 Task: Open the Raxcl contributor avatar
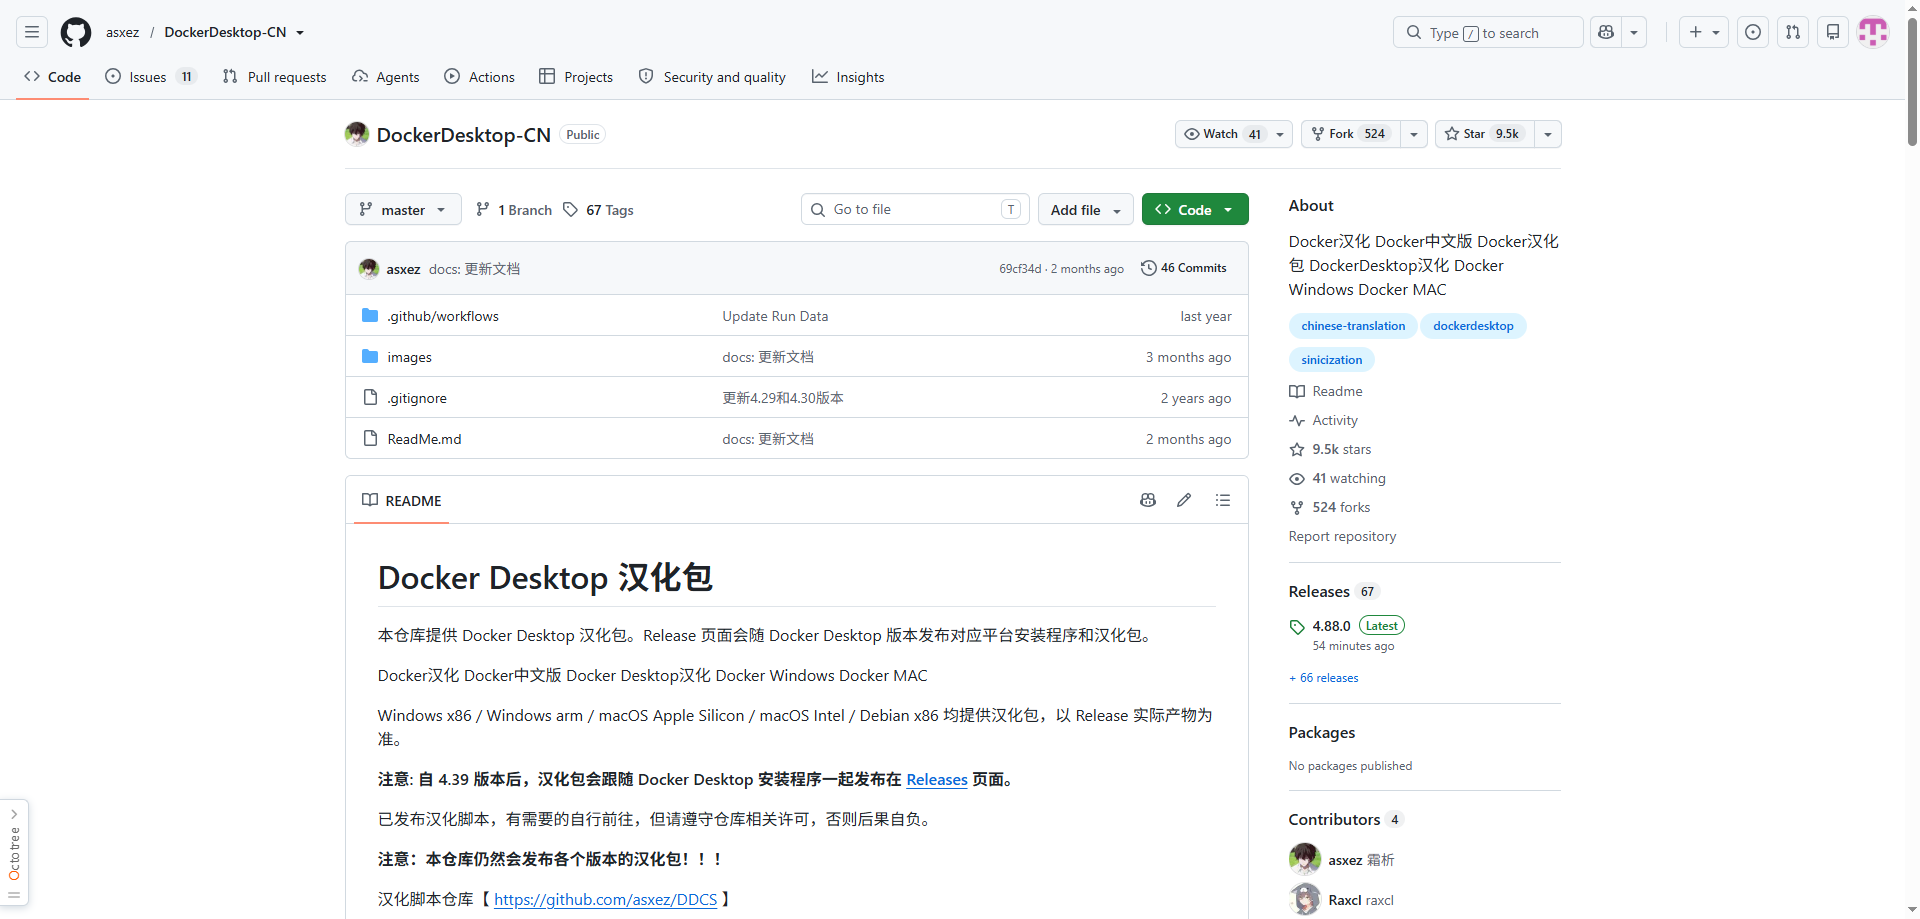click(1305, 900)
